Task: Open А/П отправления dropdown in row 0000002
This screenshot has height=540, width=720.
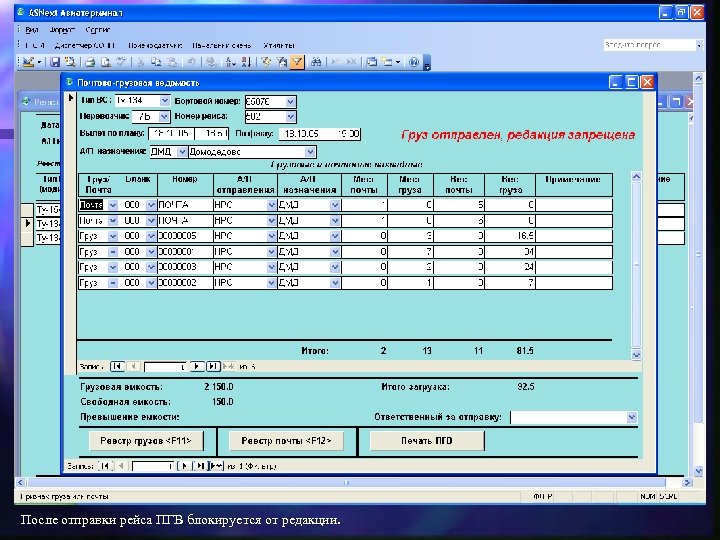Action: click(271, 283)
